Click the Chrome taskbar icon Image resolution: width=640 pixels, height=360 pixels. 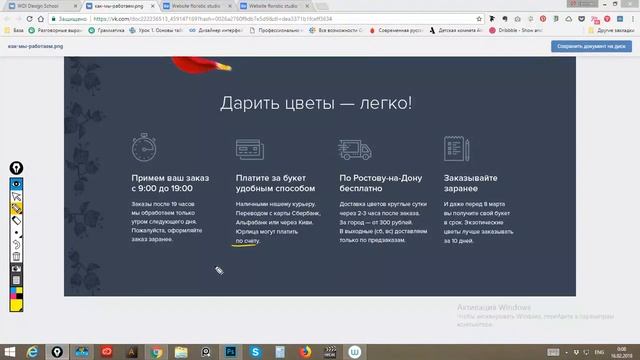pyautogui.click(x=156, y=352)
